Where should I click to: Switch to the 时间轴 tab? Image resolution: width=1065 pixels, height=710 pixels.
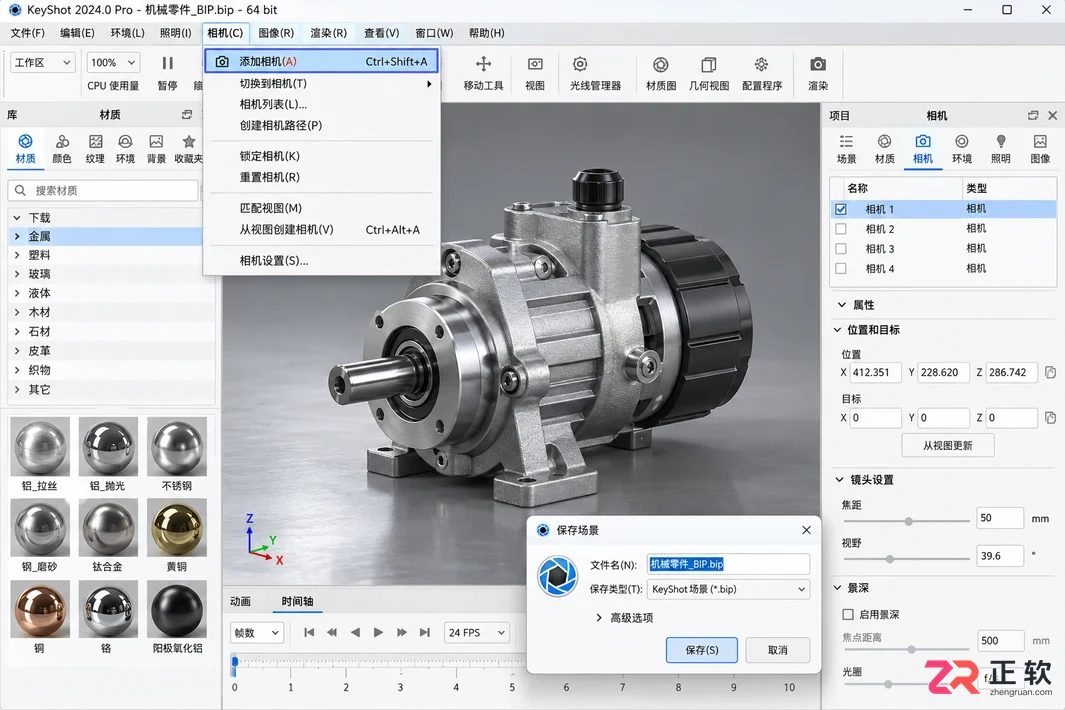pos(297,601)
